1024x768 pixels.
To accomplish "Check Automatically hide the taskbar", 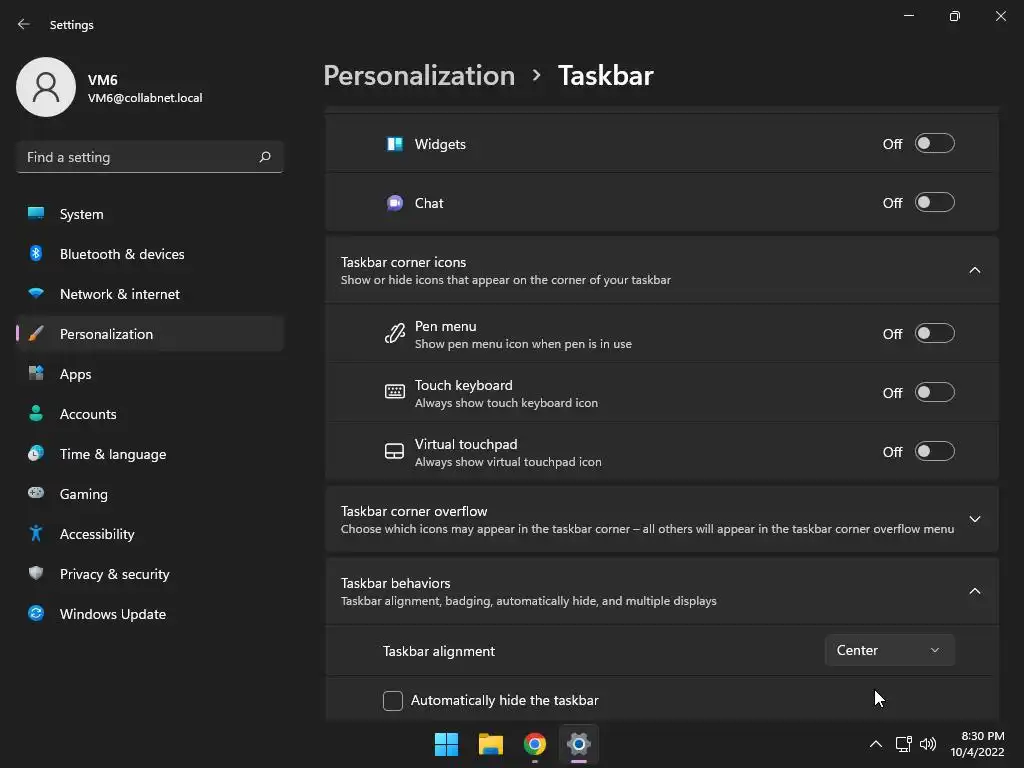I will 393,701.
